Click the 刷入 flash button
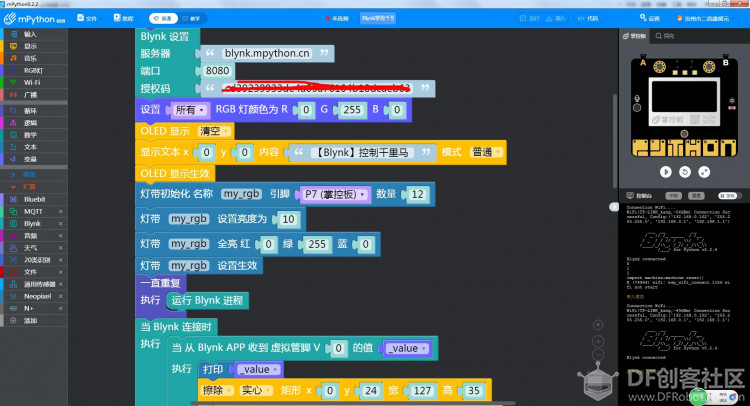The width and height of the screenshot is (750, 406). (x=556, y=18)
